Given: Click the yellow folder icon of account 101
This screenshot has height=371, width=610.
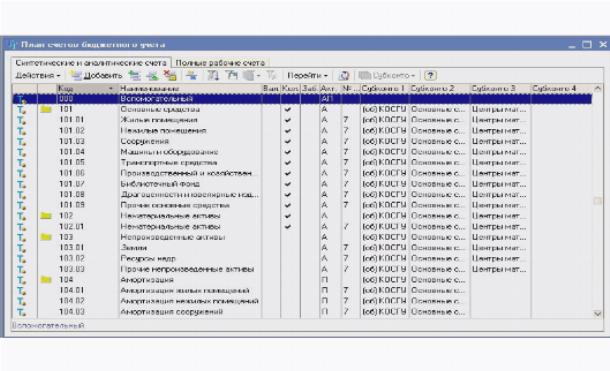Looking at the screenshot, I should tap(46, 109).
